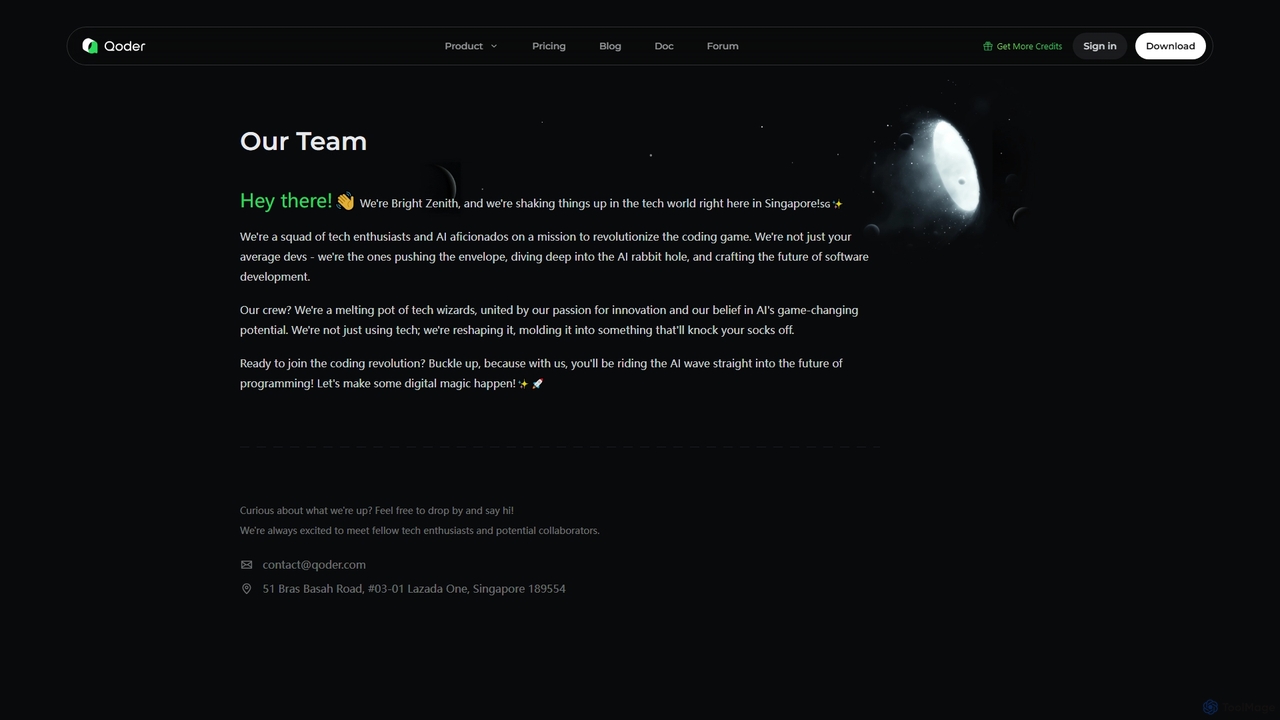
Task: Click the paragraph starting 'Our crew?'
Action: [549, 320]
